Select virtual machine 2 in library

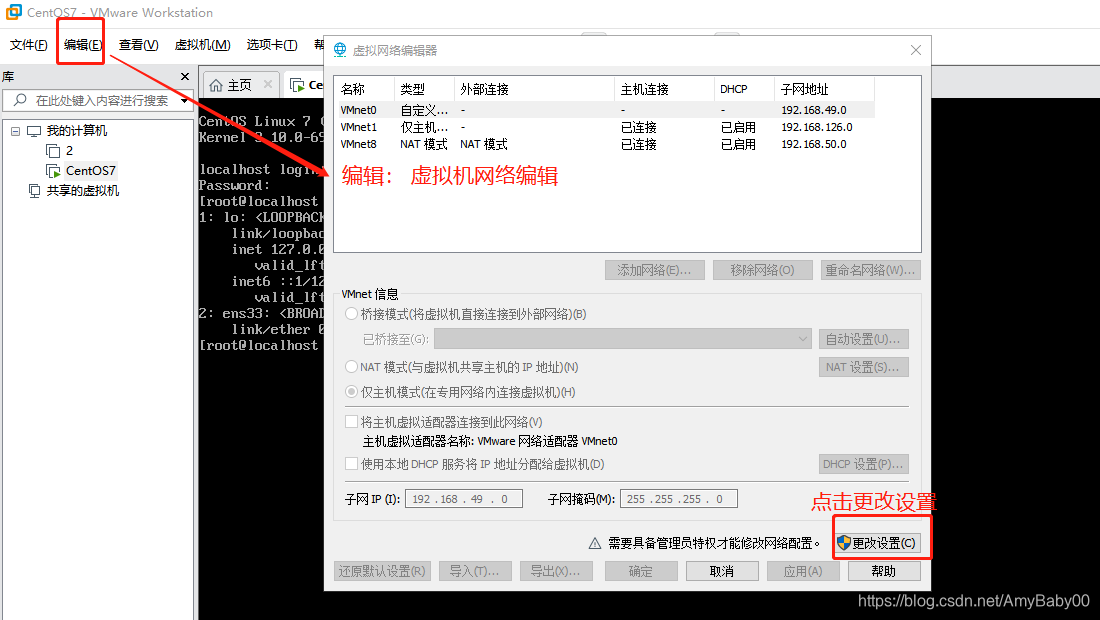click(69, 151)
